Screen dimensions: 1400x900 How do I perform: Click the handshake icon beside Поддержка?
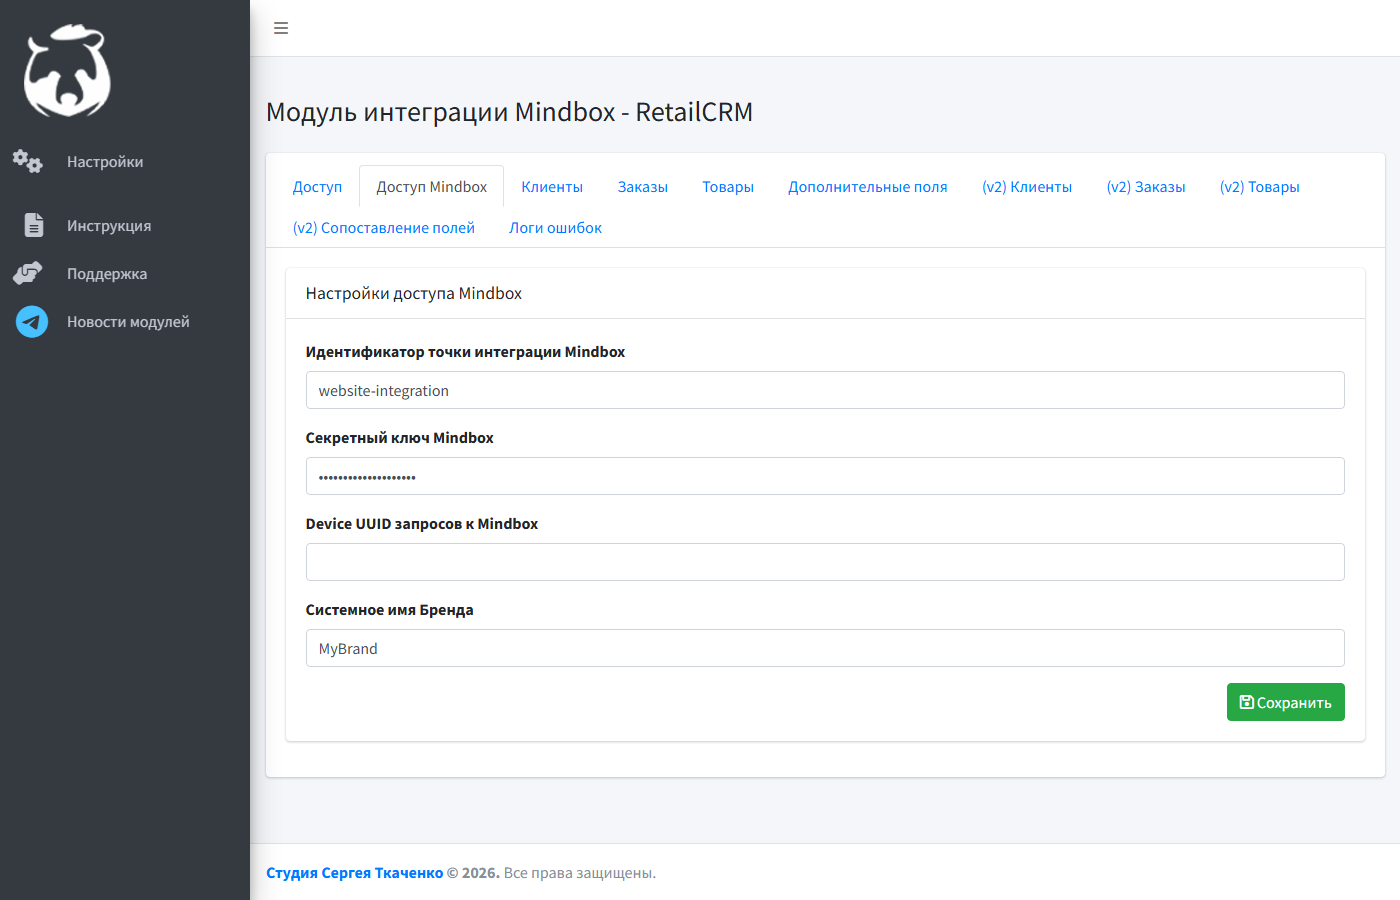point(28,273)
